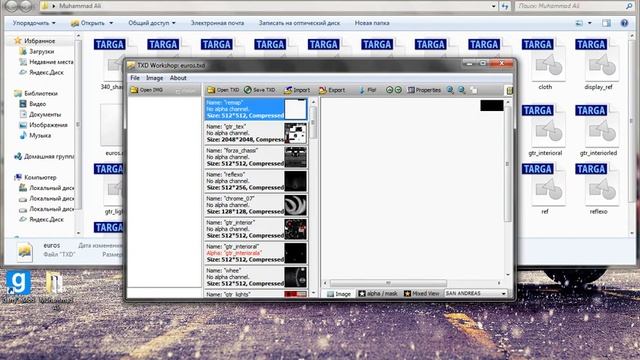The height and width of the screenshot is (360, 640).
Task: Click first magnifier zoom icon
Action: tap(450, 90)
